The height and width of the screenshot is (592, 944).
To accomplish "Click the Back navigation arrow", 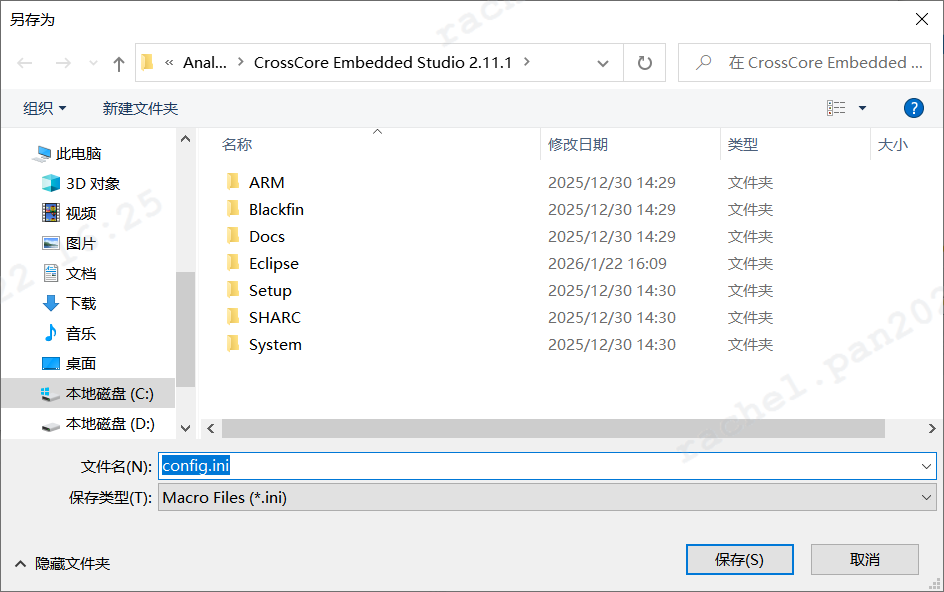I will (x=25, y=63).
